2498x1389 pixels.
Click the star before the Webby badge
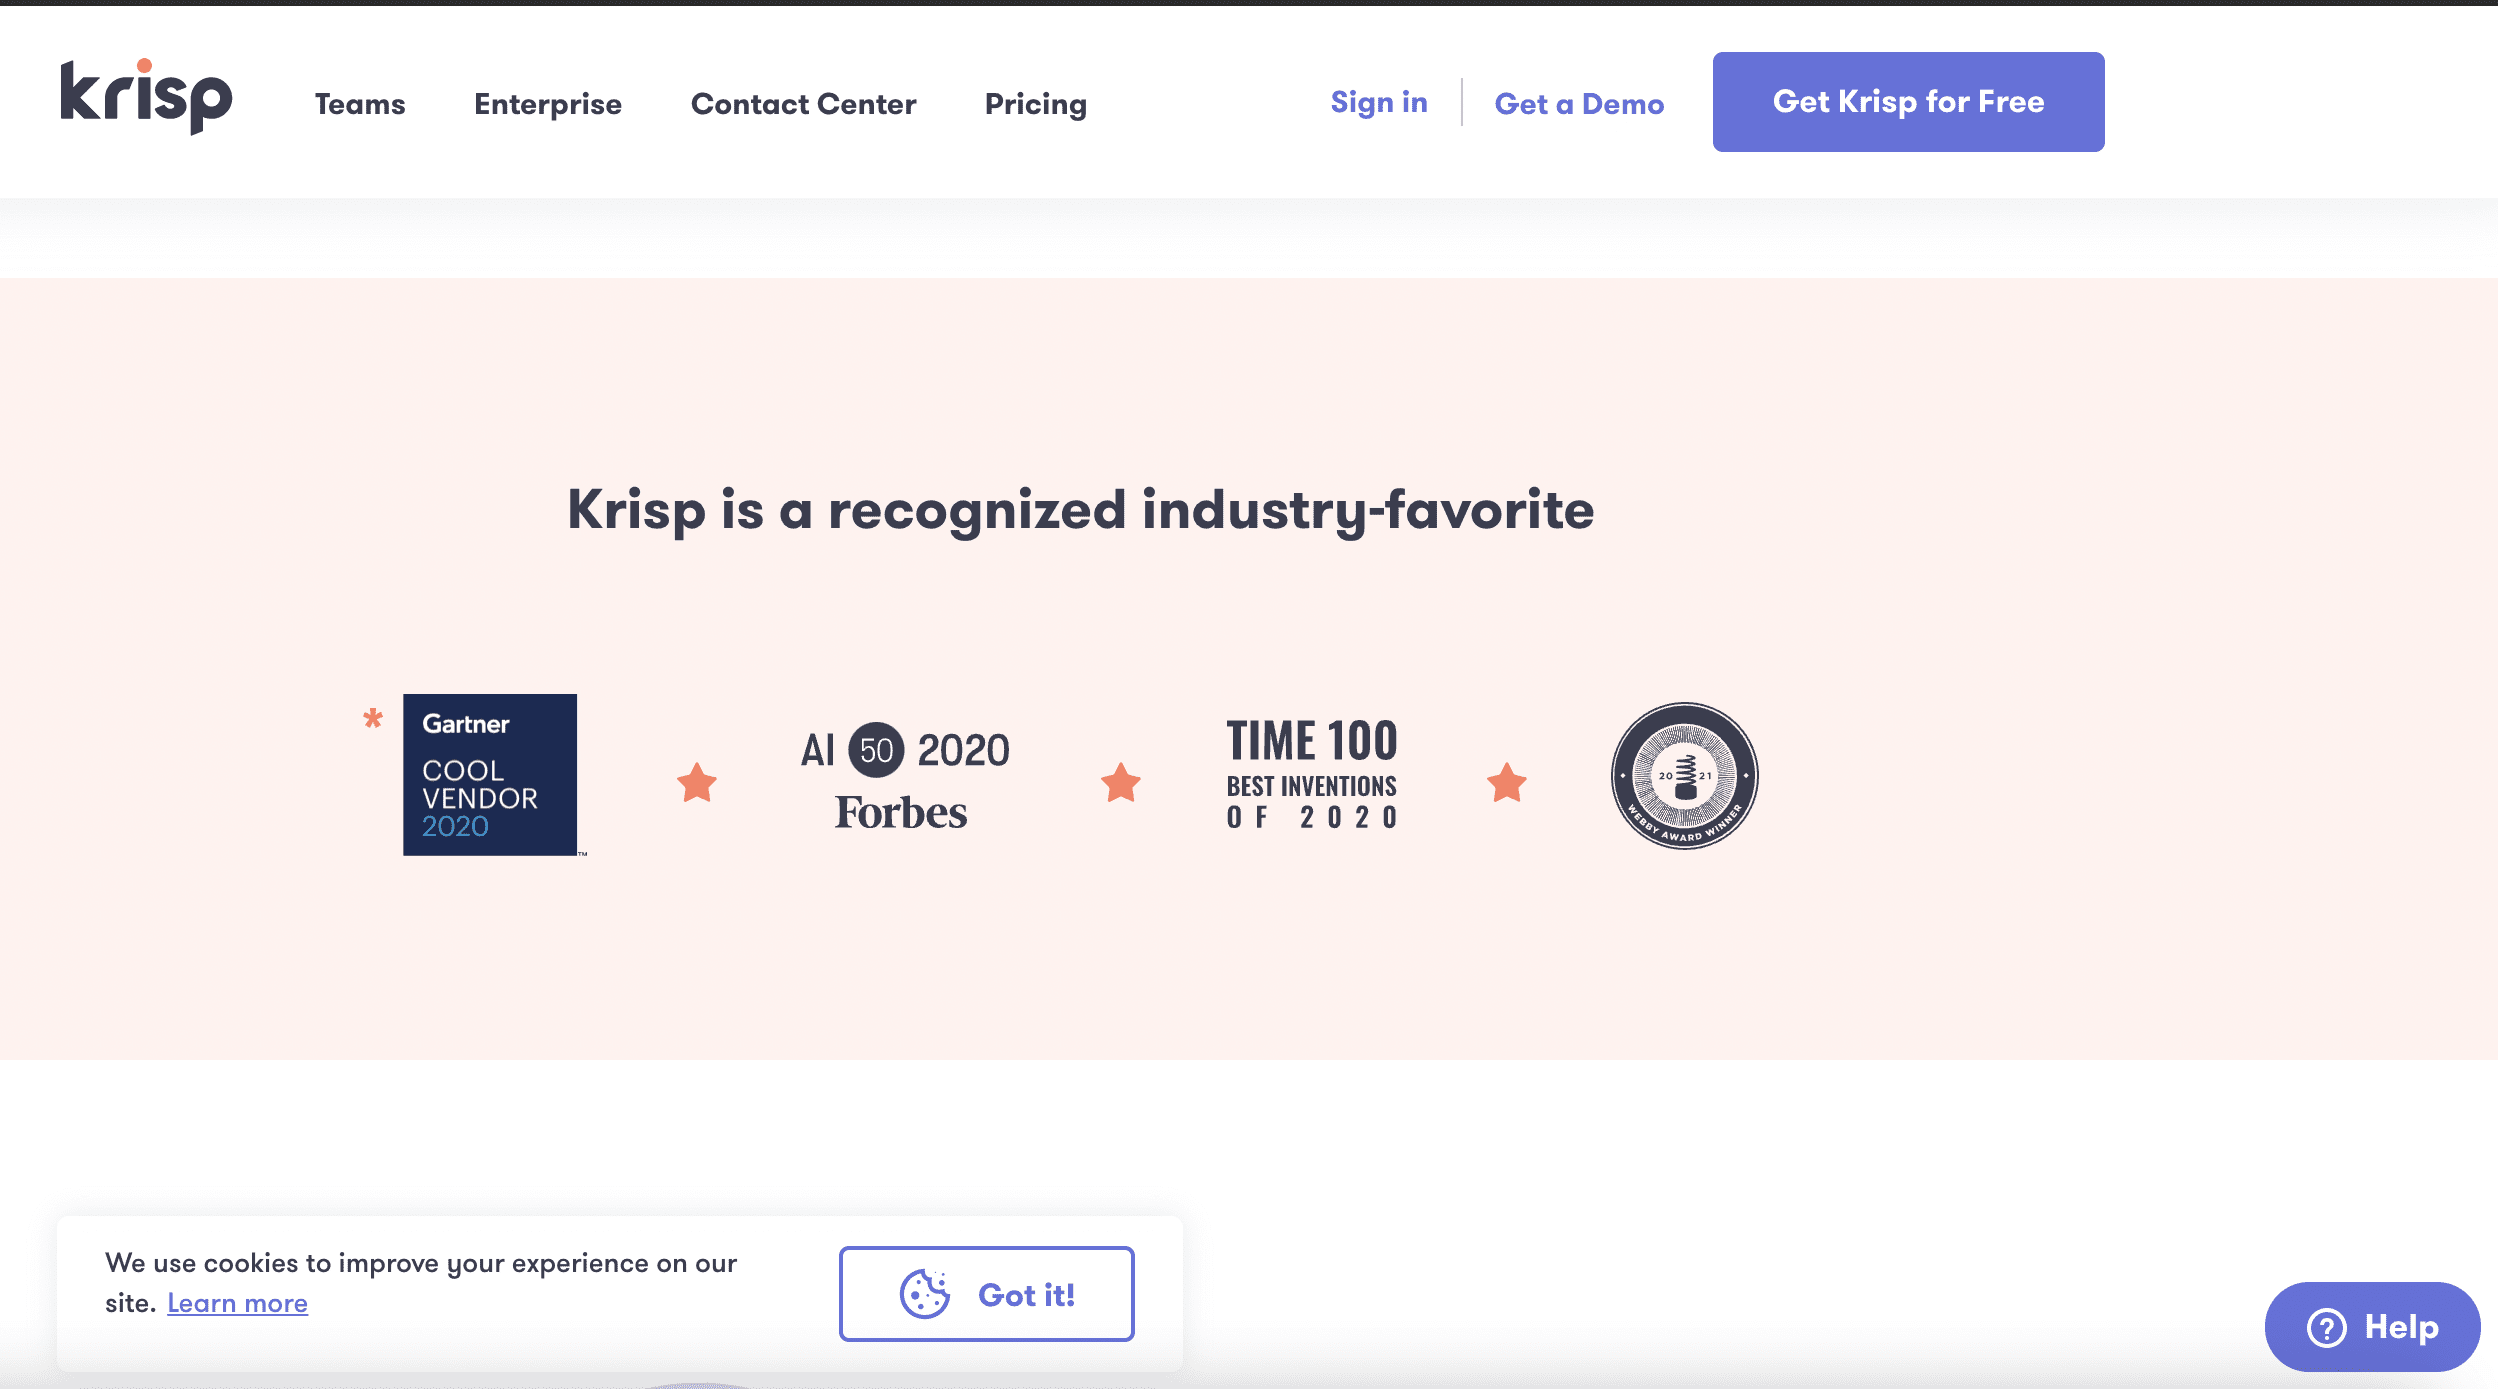click(x=1506, y=783)
